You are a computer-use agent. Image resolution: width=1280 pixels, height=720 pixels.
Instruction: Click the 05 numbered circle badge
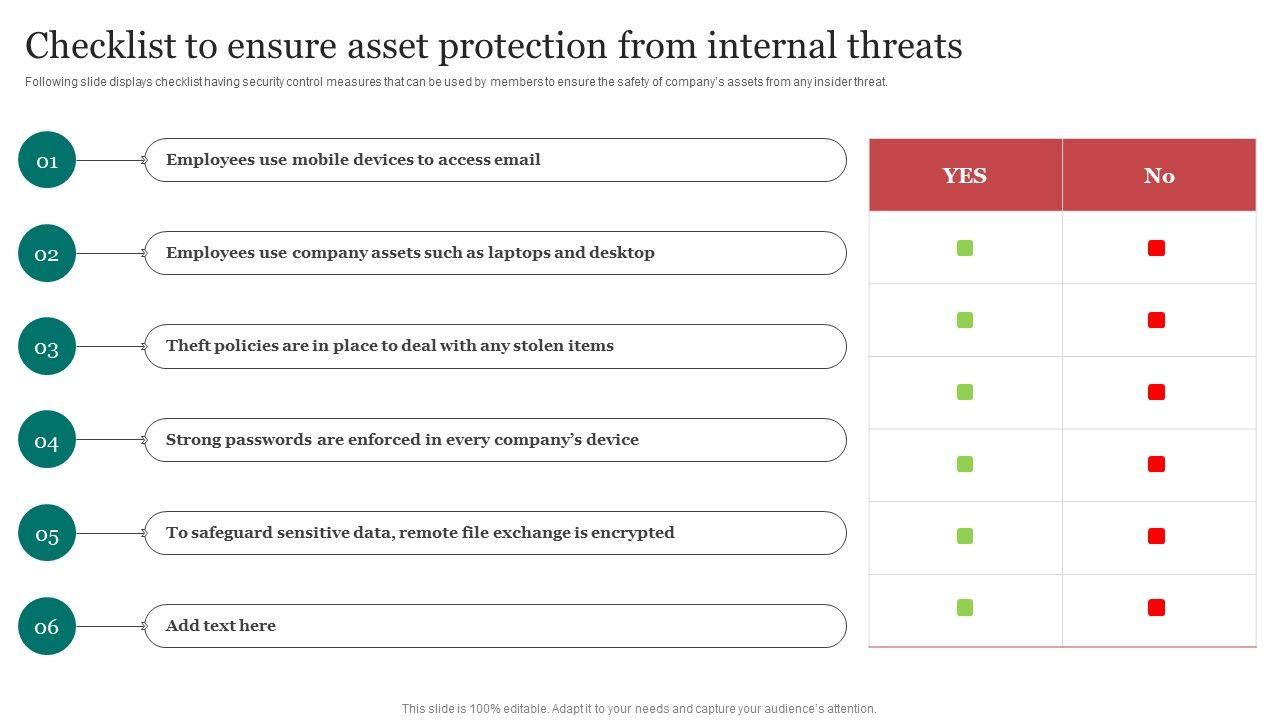pos(47,534)
